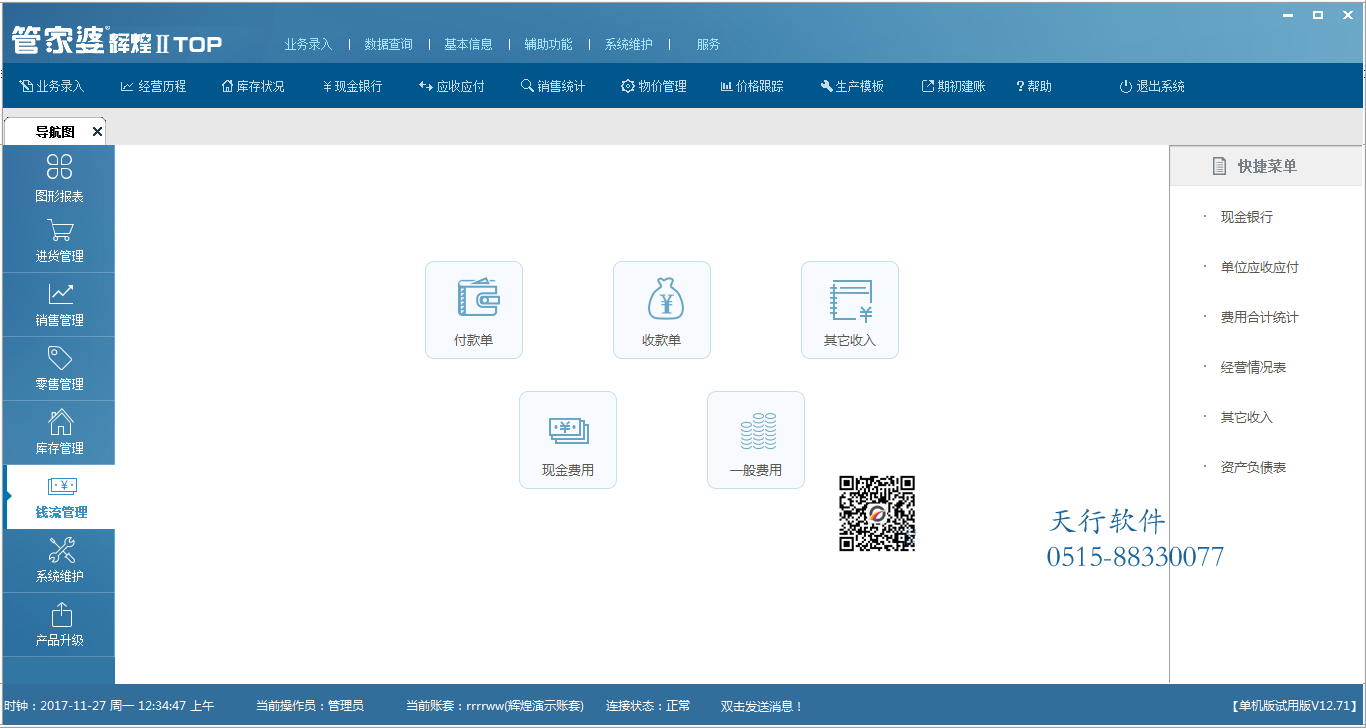Open the 一般费用 coin stack icon
The width and height of the screenshot is (1366, 728).
pos(756,440)
